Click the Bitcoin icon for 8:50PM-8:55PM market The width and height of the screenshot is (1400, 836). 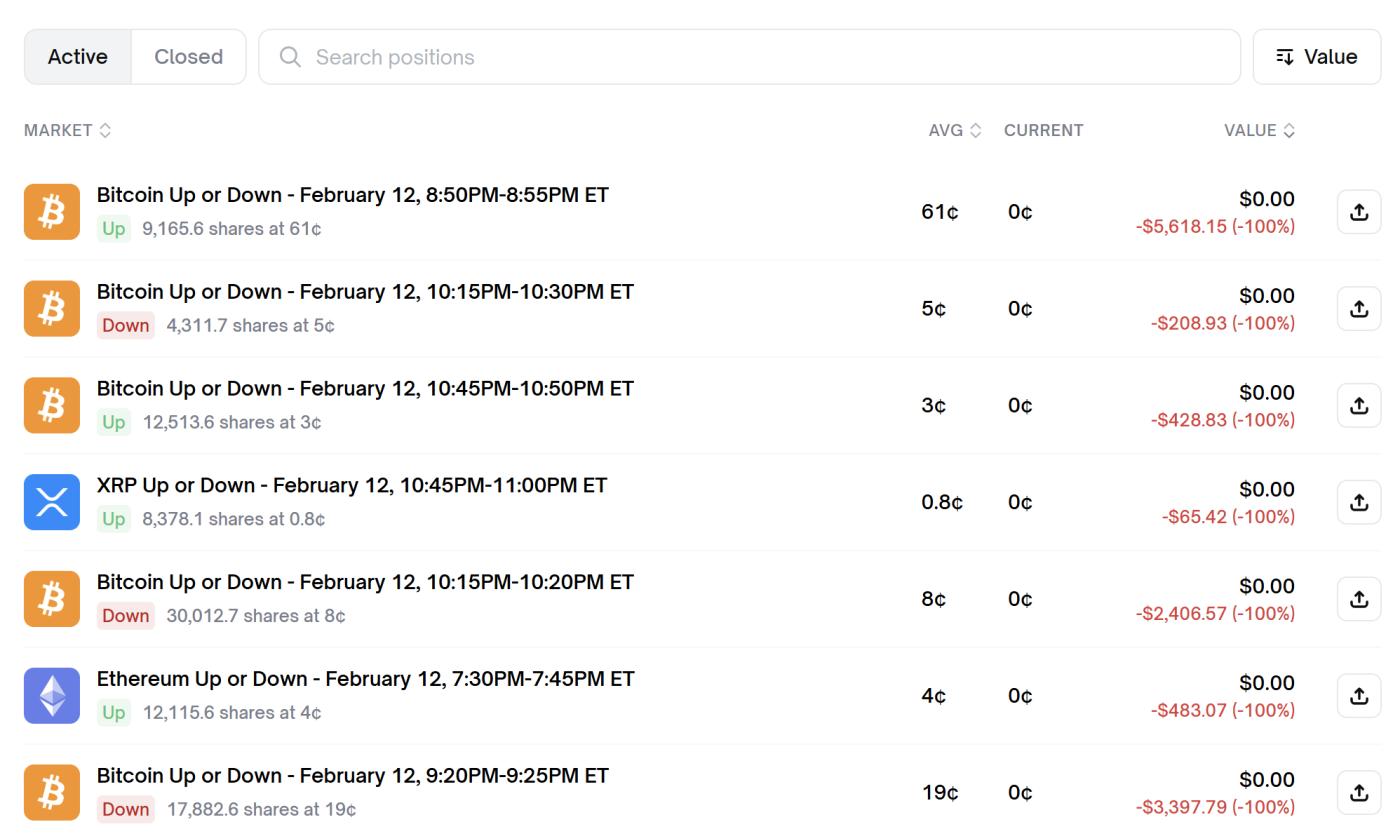pos(52,212)
